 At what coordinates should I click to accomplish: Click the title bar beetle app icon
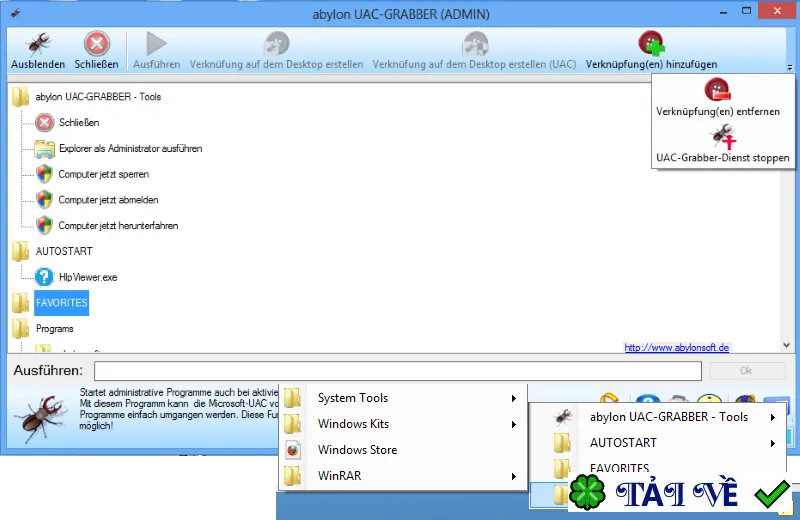point(15,14)
